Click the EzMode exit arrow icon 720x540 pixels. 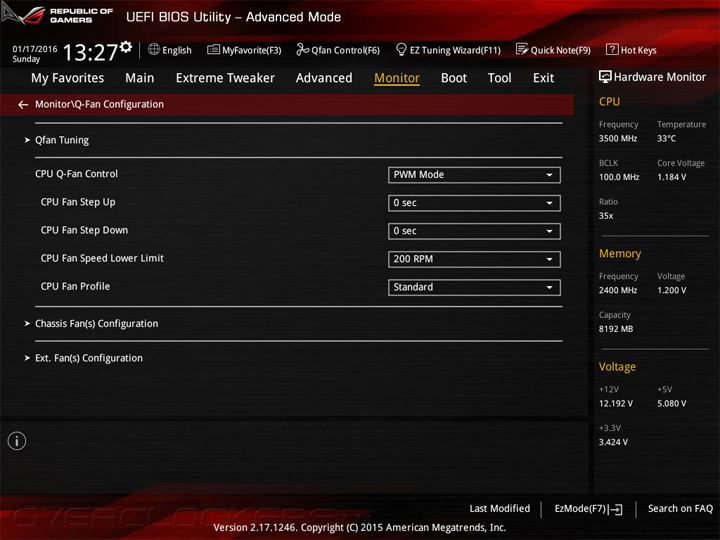pos(616,509)
